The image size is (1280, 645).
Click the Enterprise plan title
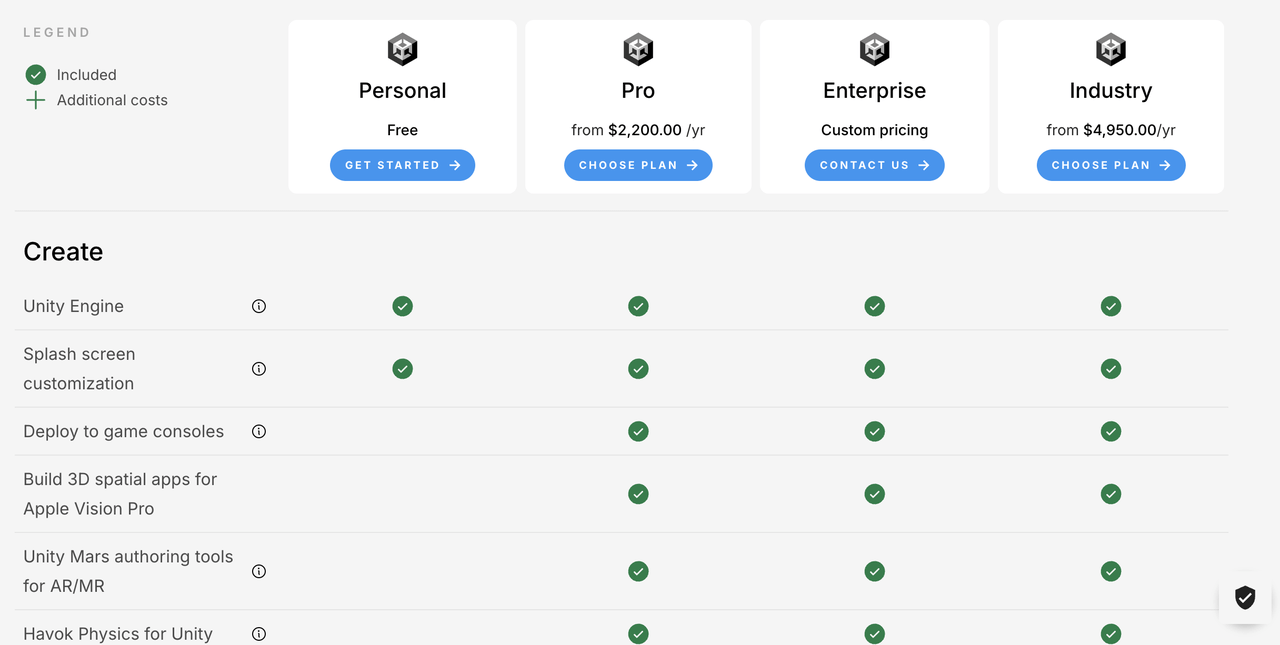pyautogui.click(x=874, y=91)
